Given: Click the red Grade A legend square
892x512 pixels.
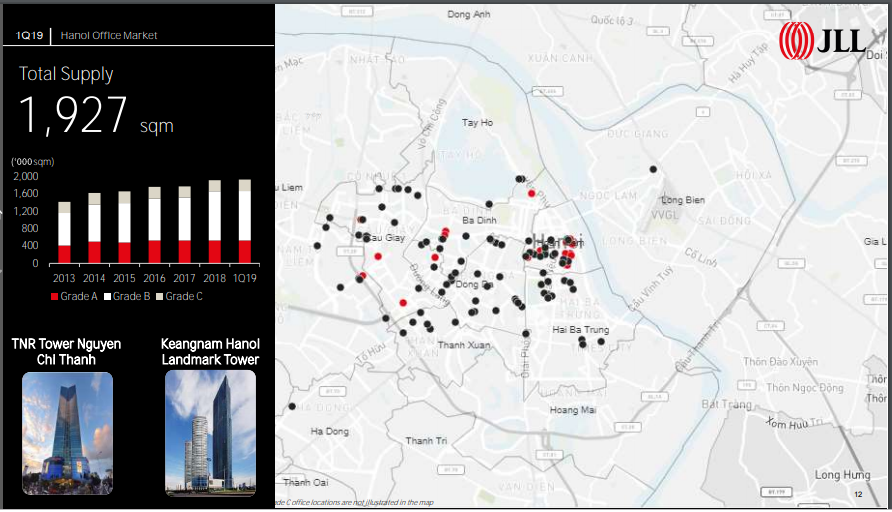Looking at the screenshot, I should pyautogui.click(x=55, y=297).
